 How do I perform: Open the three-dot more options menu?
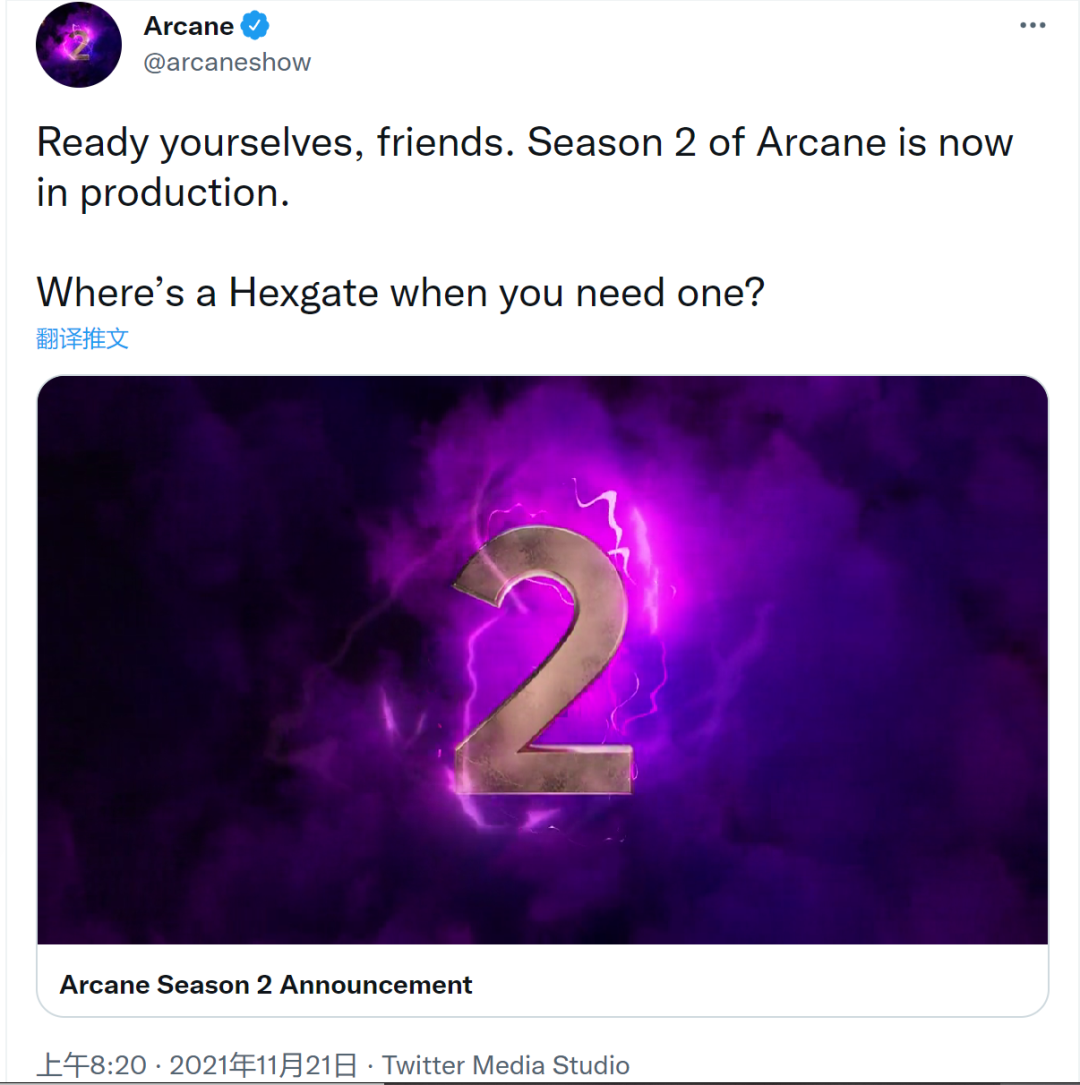pyautogui.click(x=1032, y=26)
